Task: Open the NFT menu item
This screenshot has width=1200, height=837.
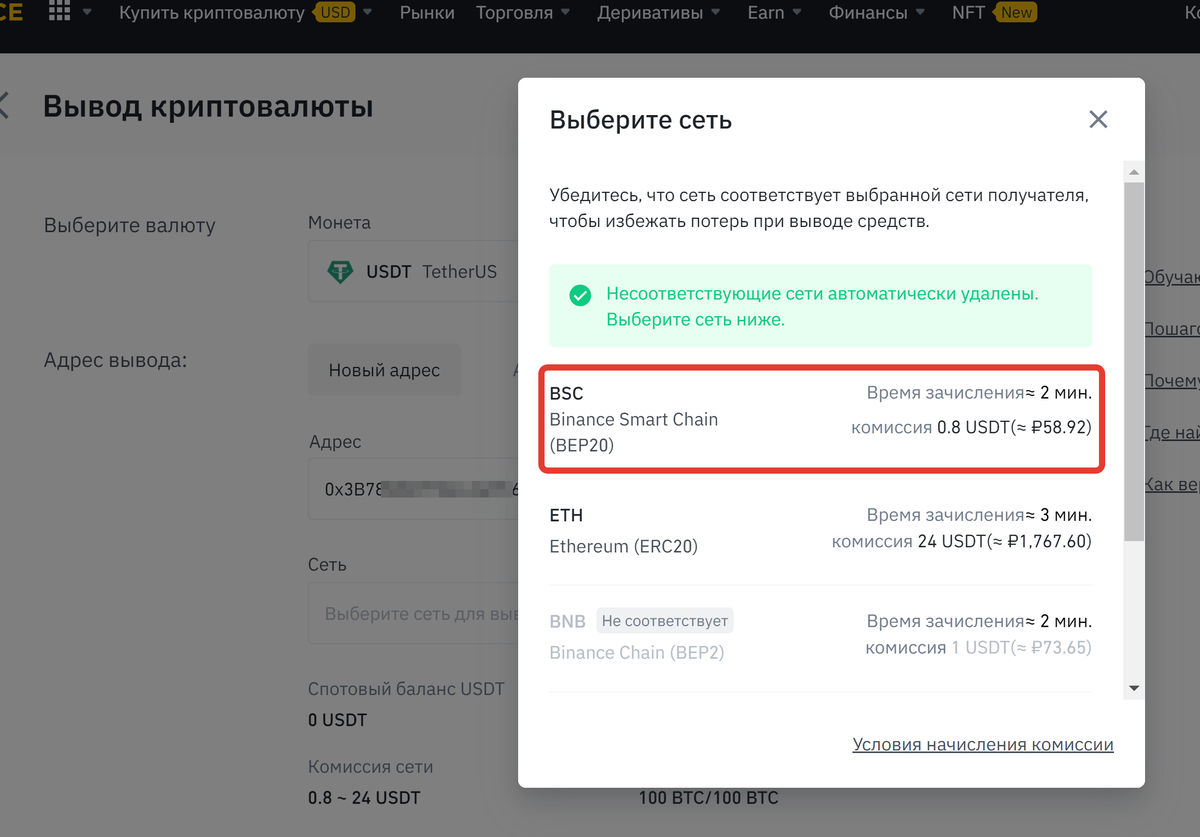Action: click(x=969, y=13)
